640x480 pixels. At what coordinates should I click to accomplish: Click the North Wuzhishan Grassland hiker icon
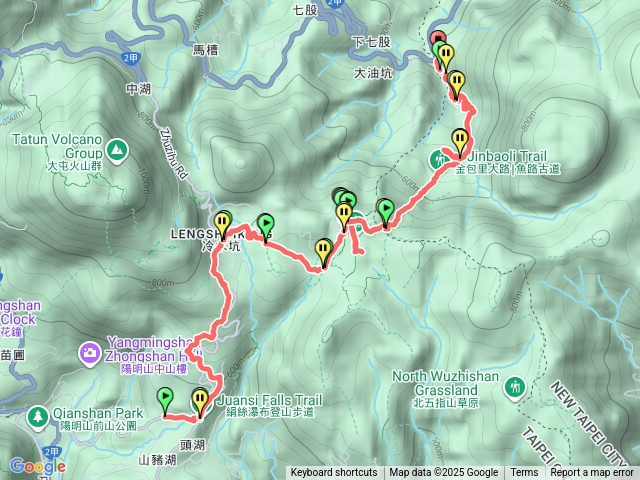click(515, 388)
